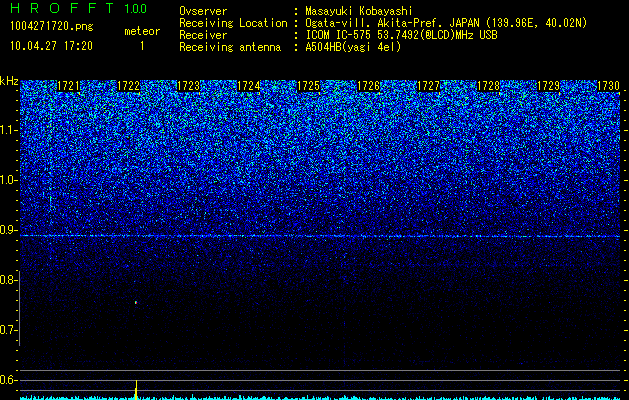
Task: Click the meteor count value 1
Action: [142, 46]
